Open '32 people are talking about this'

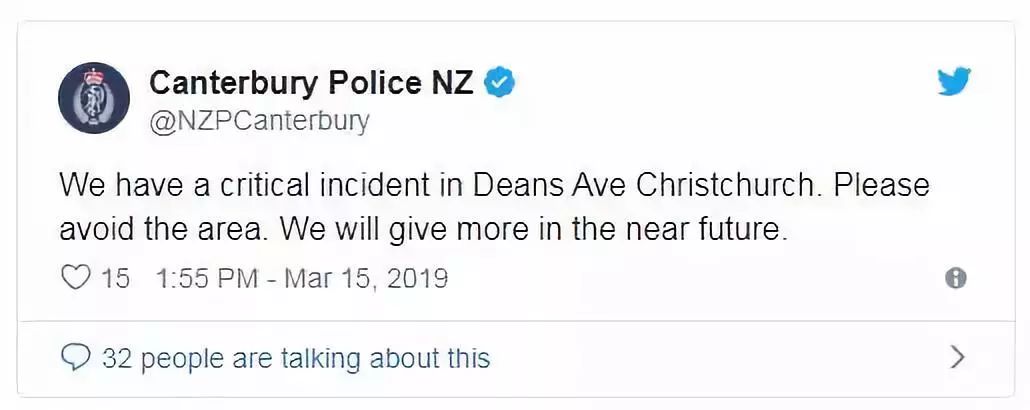click(296, 359)
